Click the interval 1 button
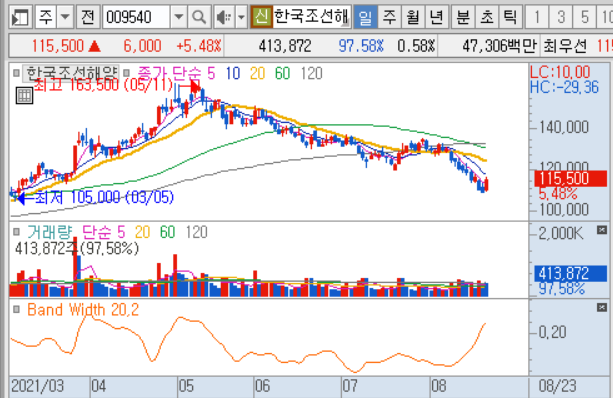Image resolution: width=613 pixels, height=398 pixels. (x=537, y=17)
